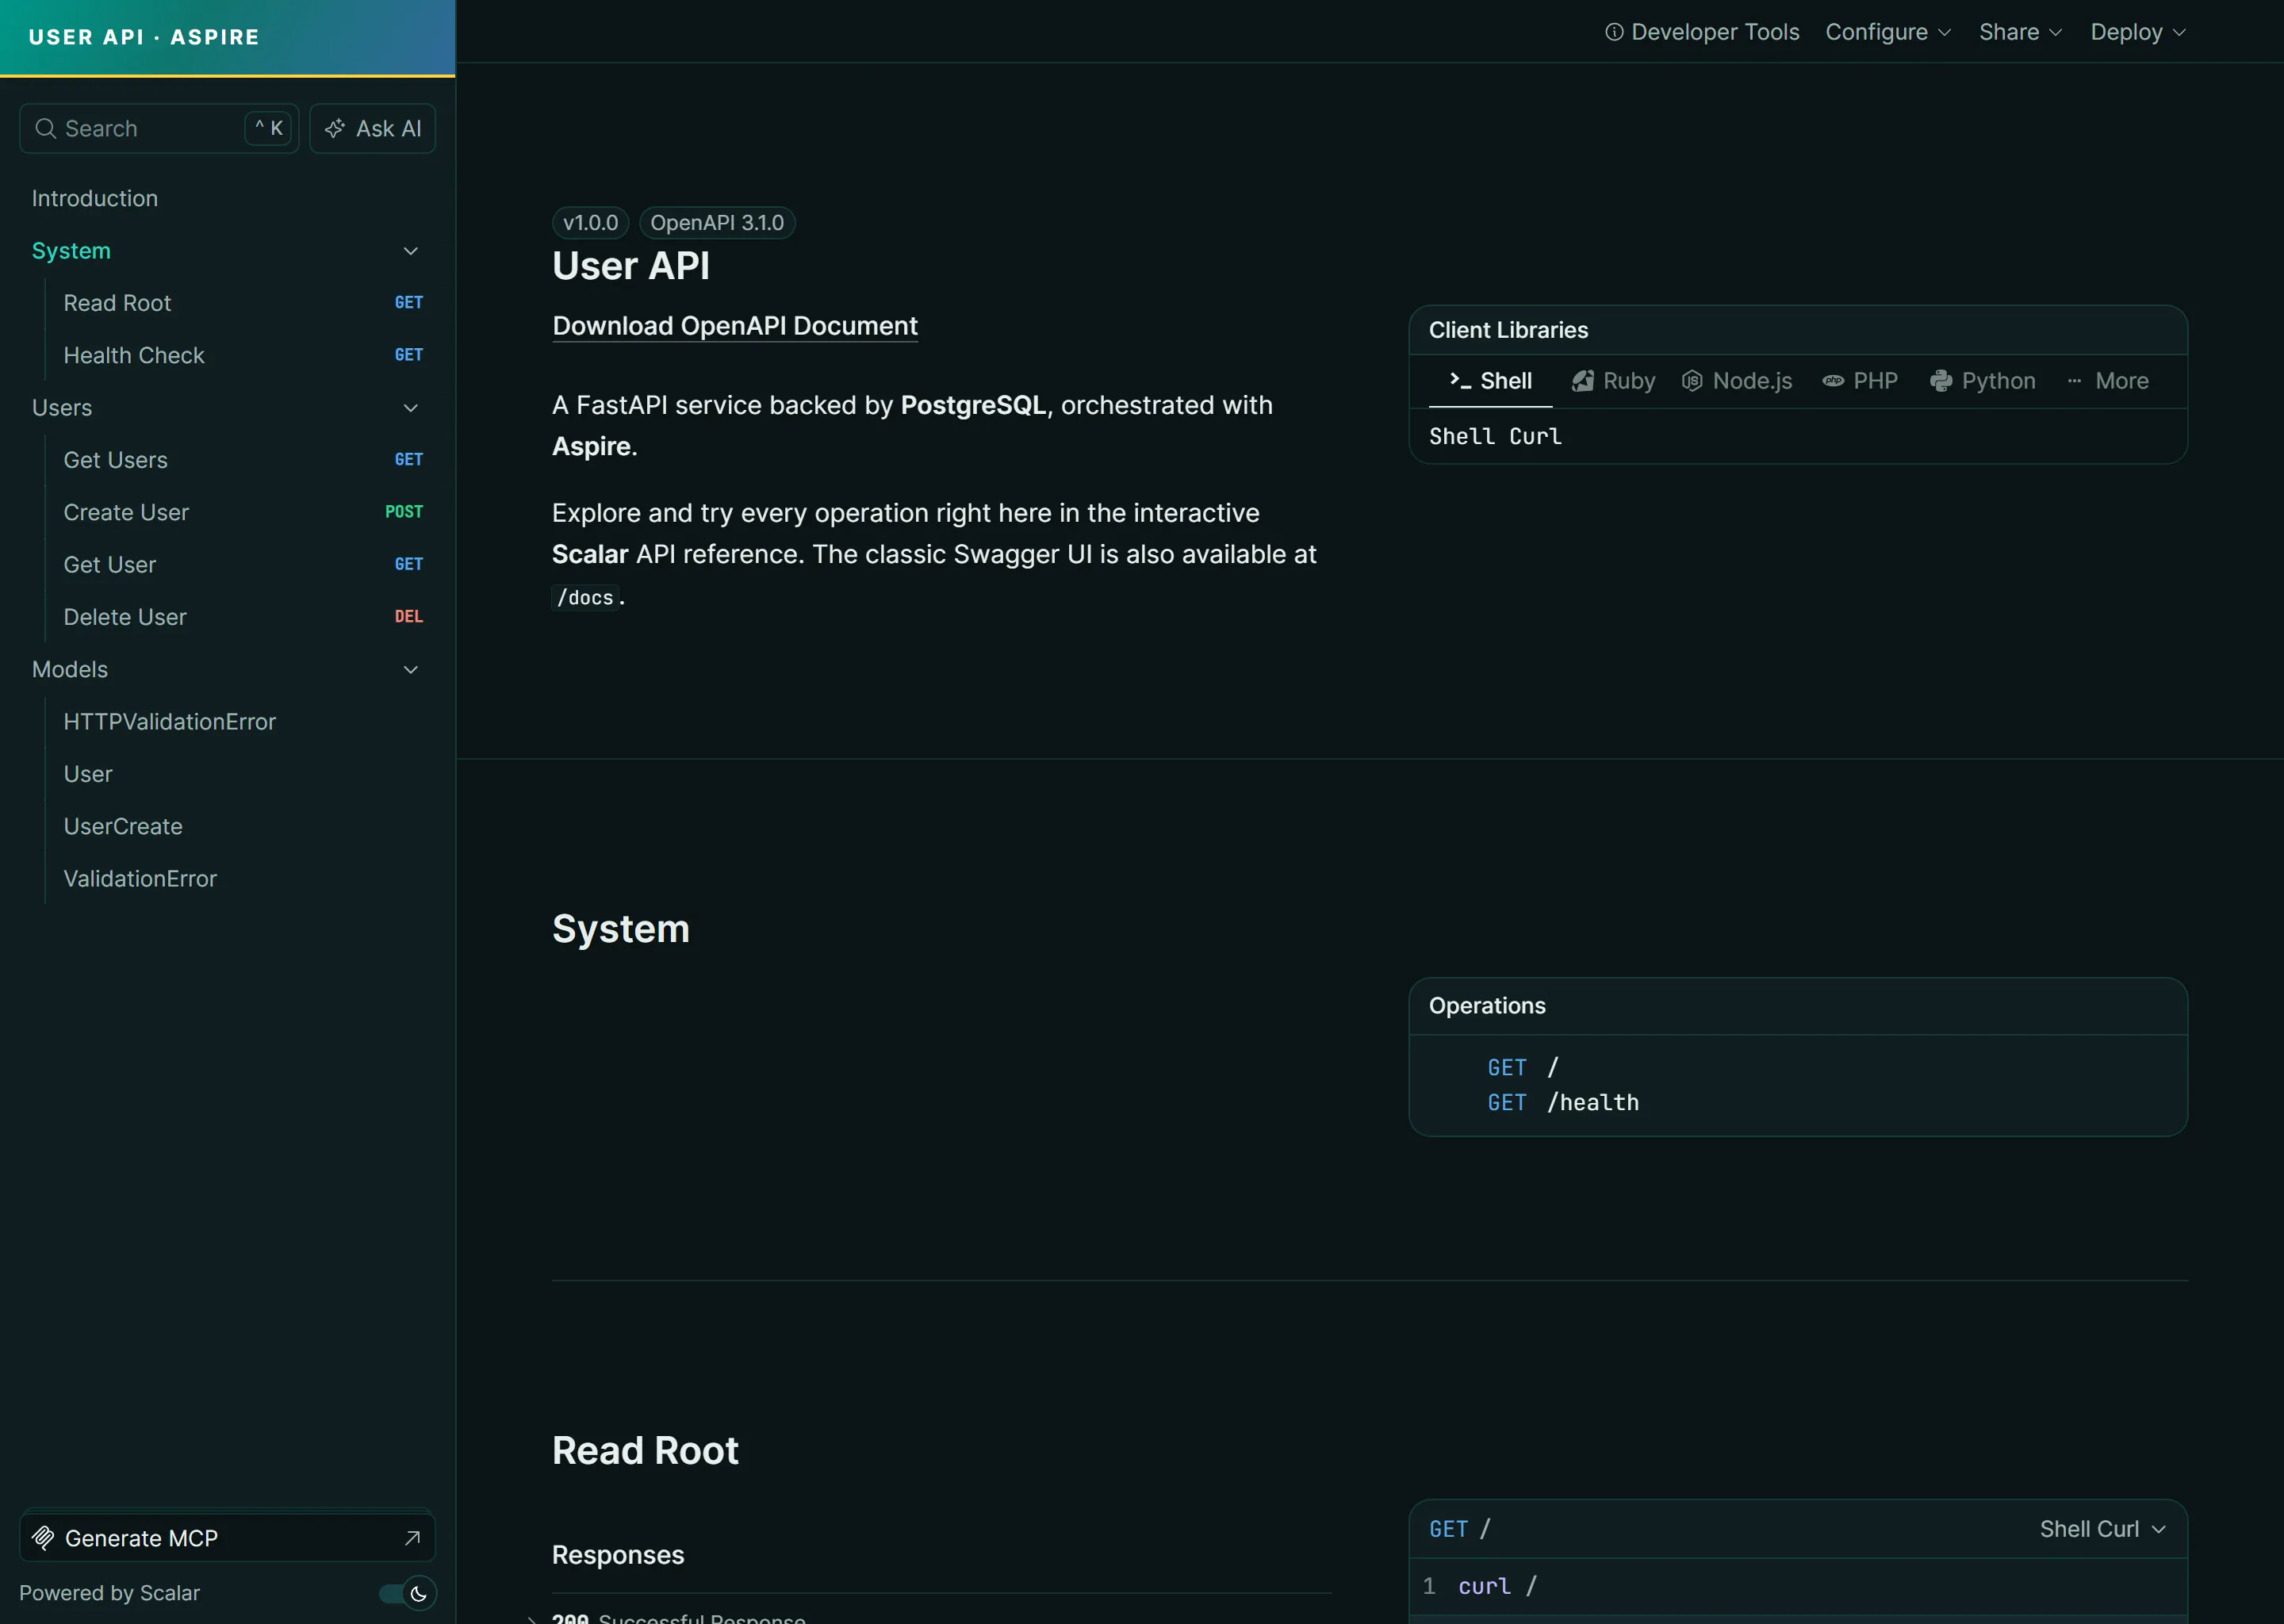Click the Generate MCP button

(227, 1537)
